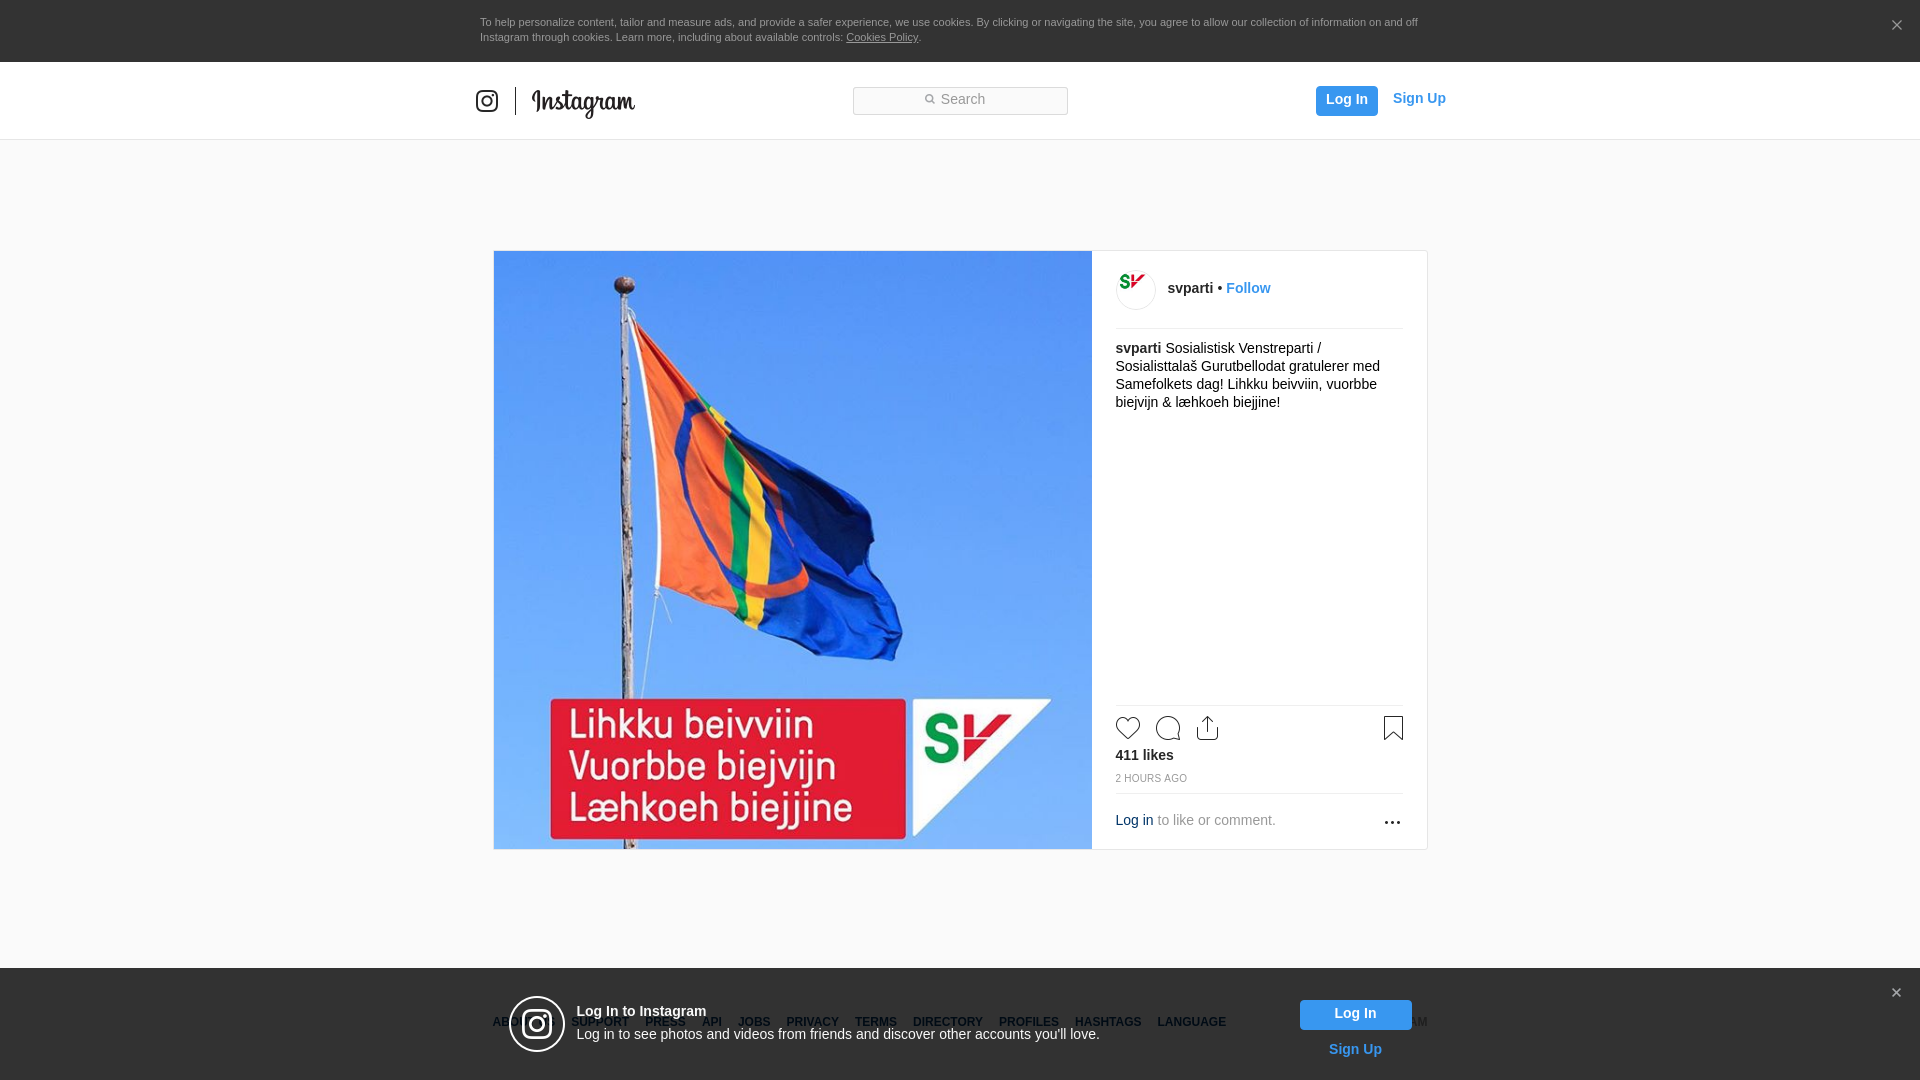Viewport: 1920px width, 1080px height.
Task: Click the Sami flag post image
Action: pyautogui.click(x=792, y=550)
